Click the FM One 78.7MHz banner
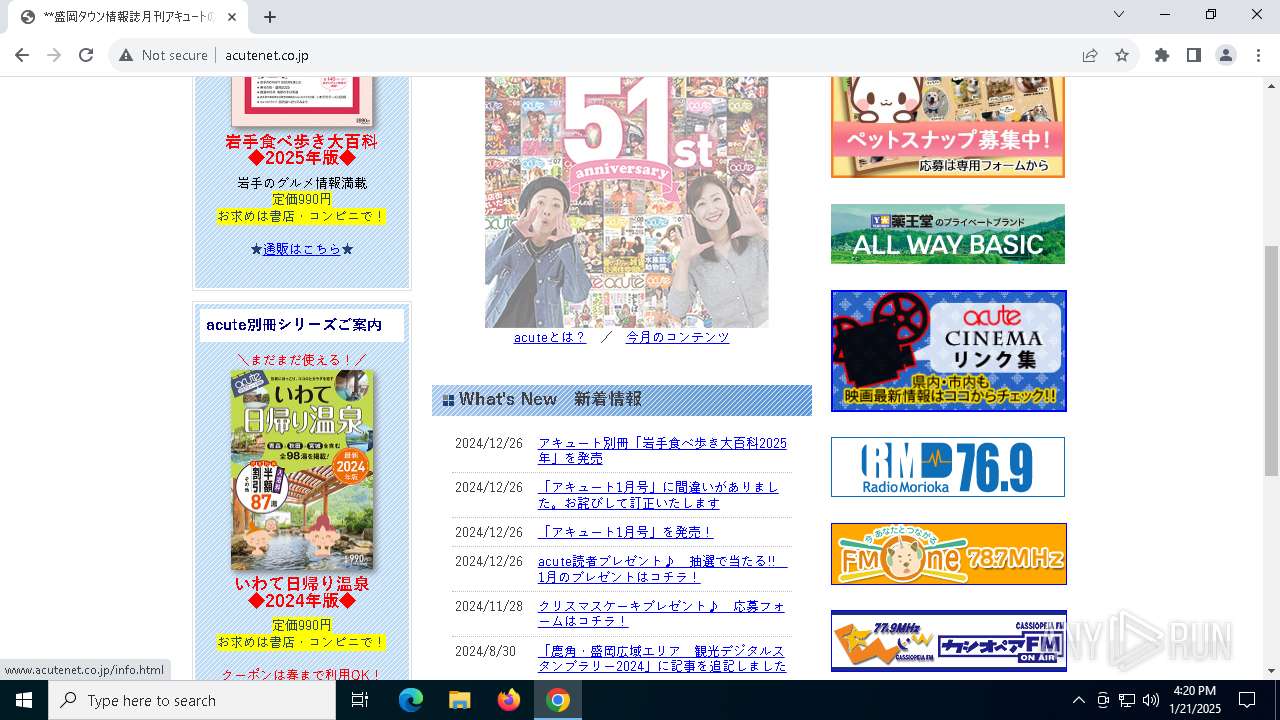The height and width of the screenshot is (720, 1280). point(949,554)
